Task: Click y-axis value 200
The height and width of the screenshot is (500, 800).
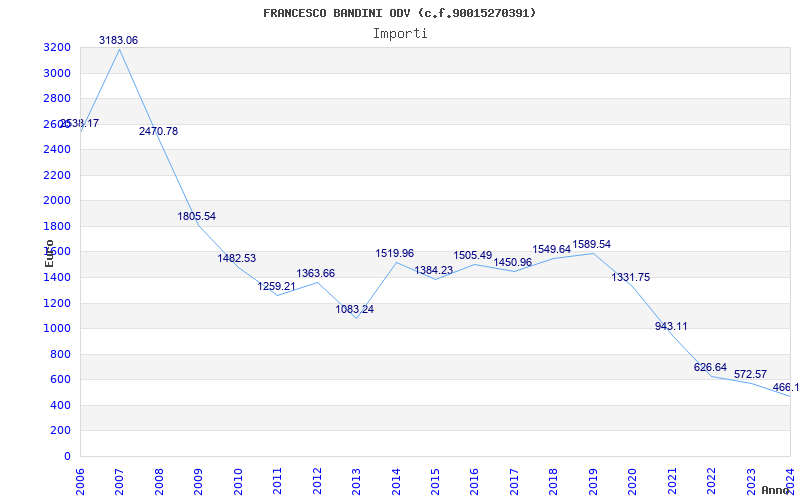Action: tap(61, 431)
